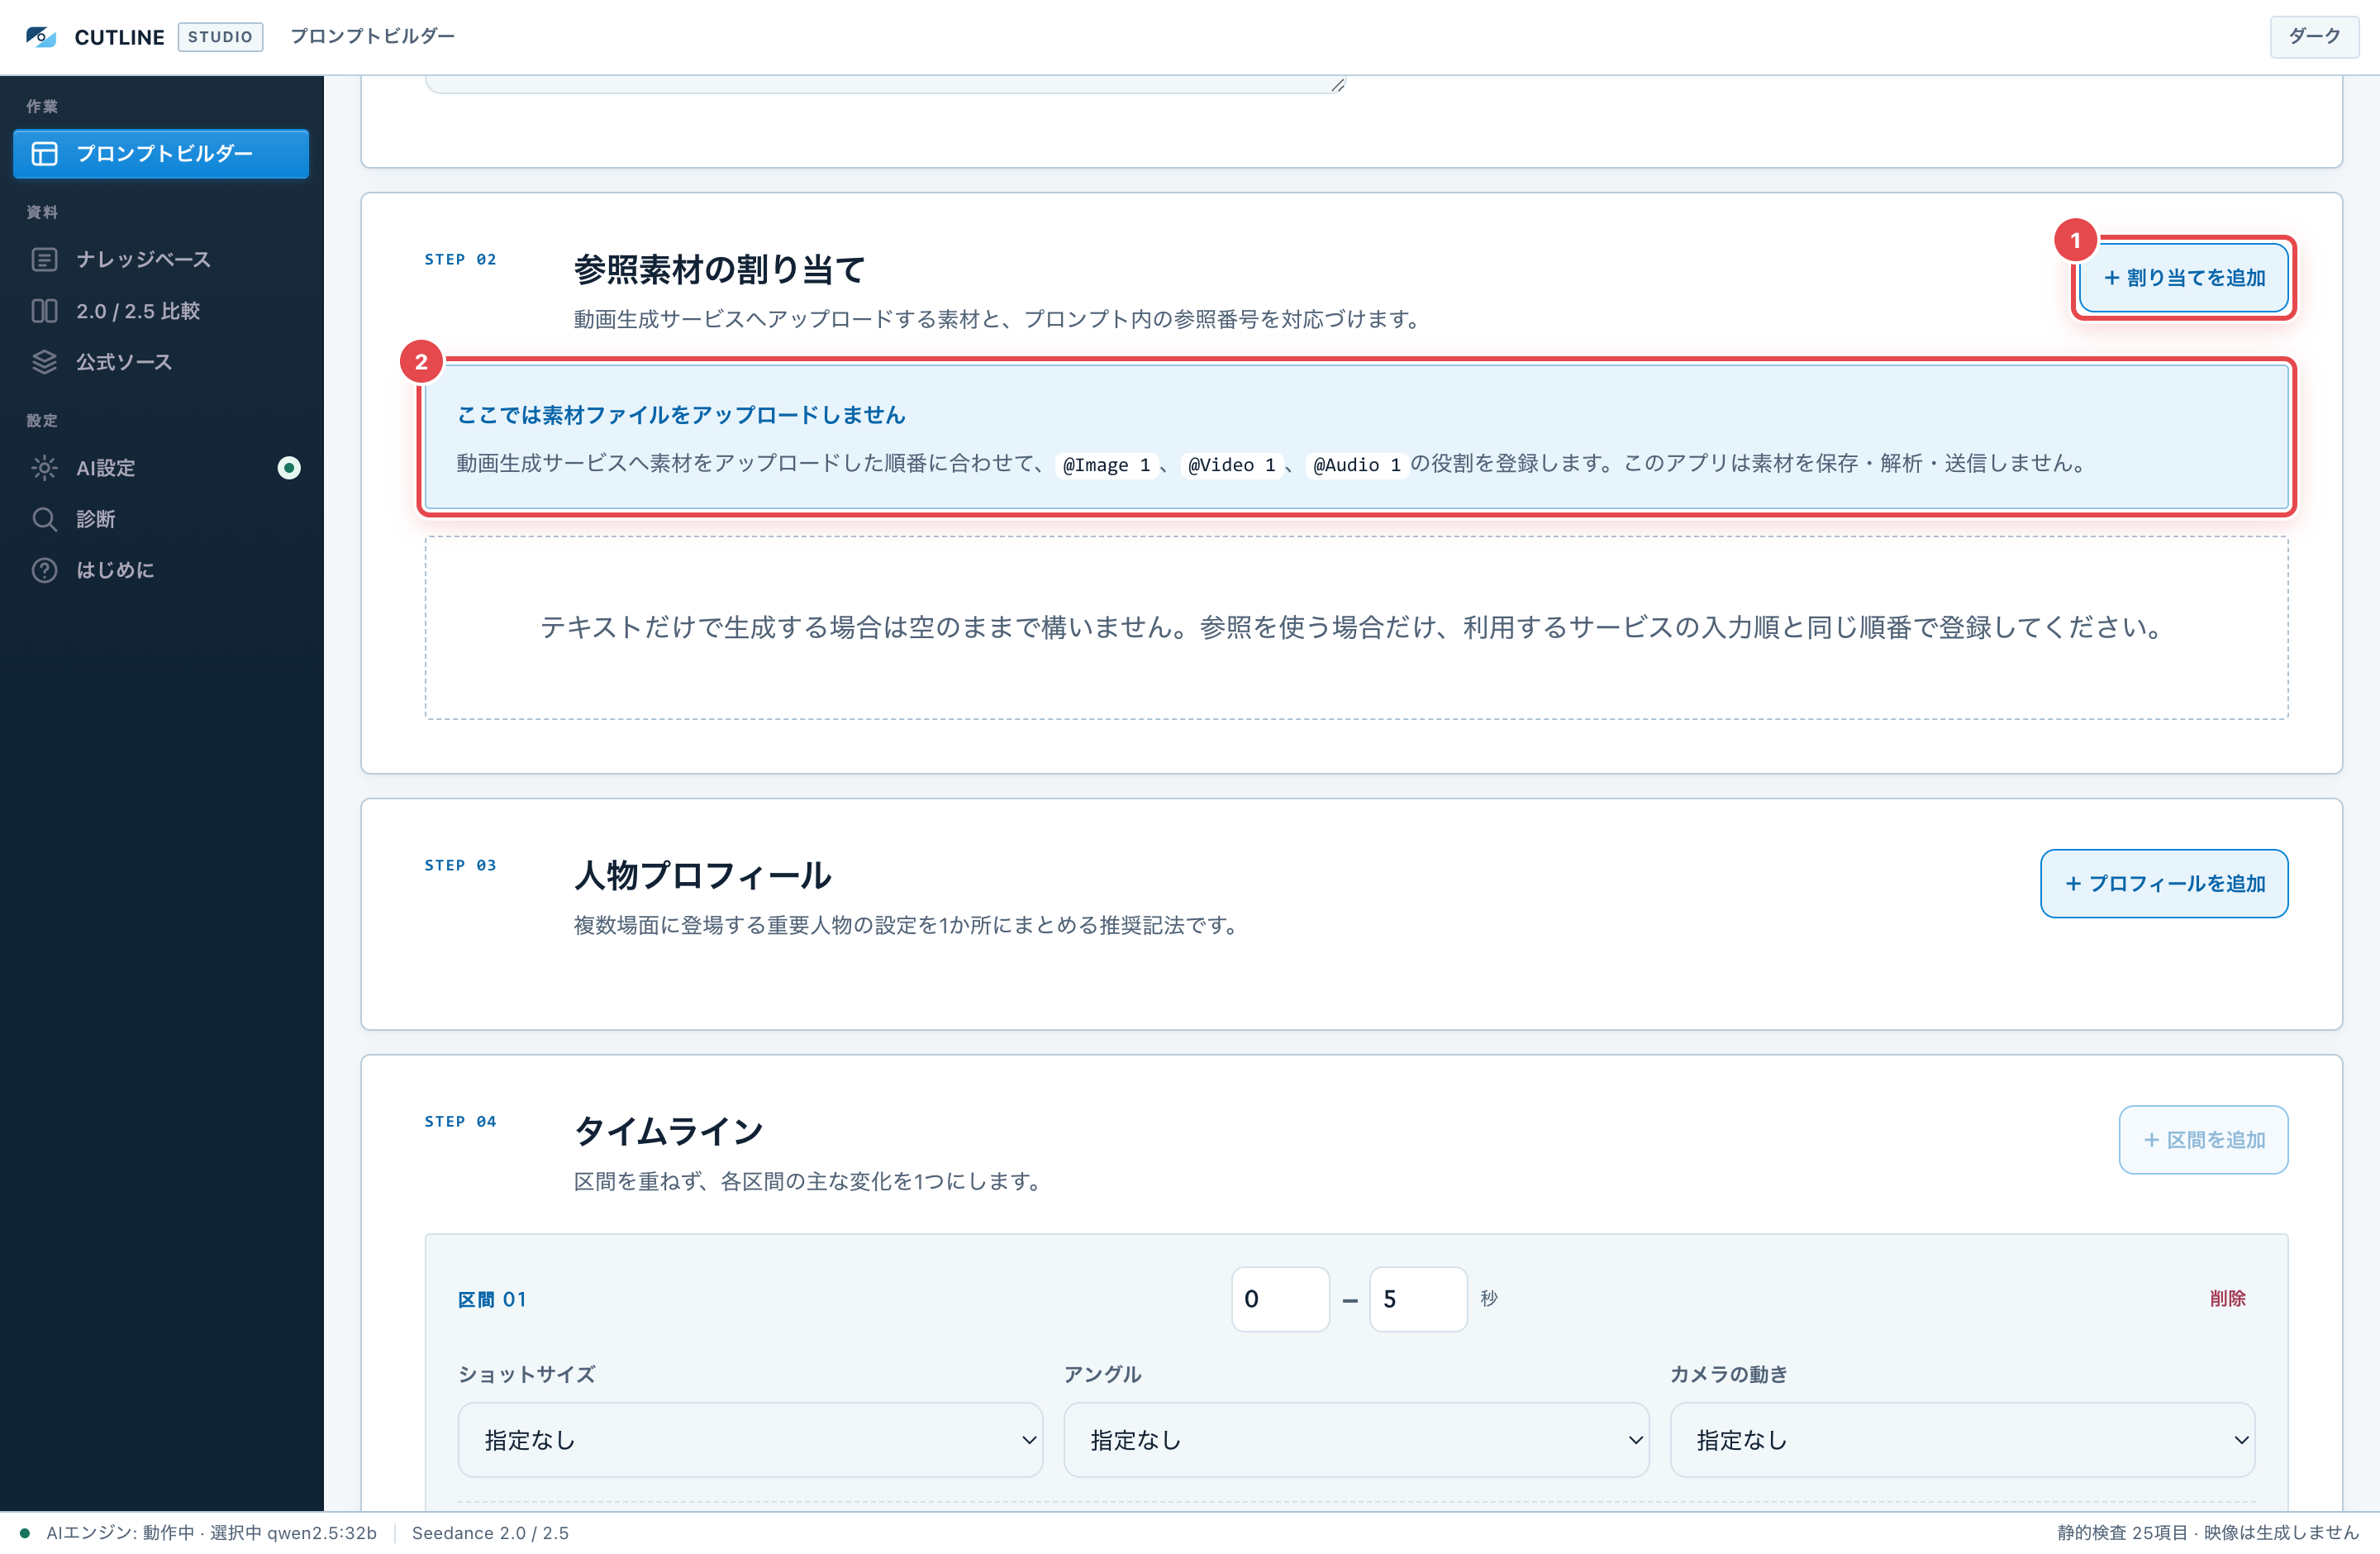Image resolution: width=2380 pixels, height=1554 pixels.
Task: Click the green AI設定 status indicator
Action: [x=289, y=467]
